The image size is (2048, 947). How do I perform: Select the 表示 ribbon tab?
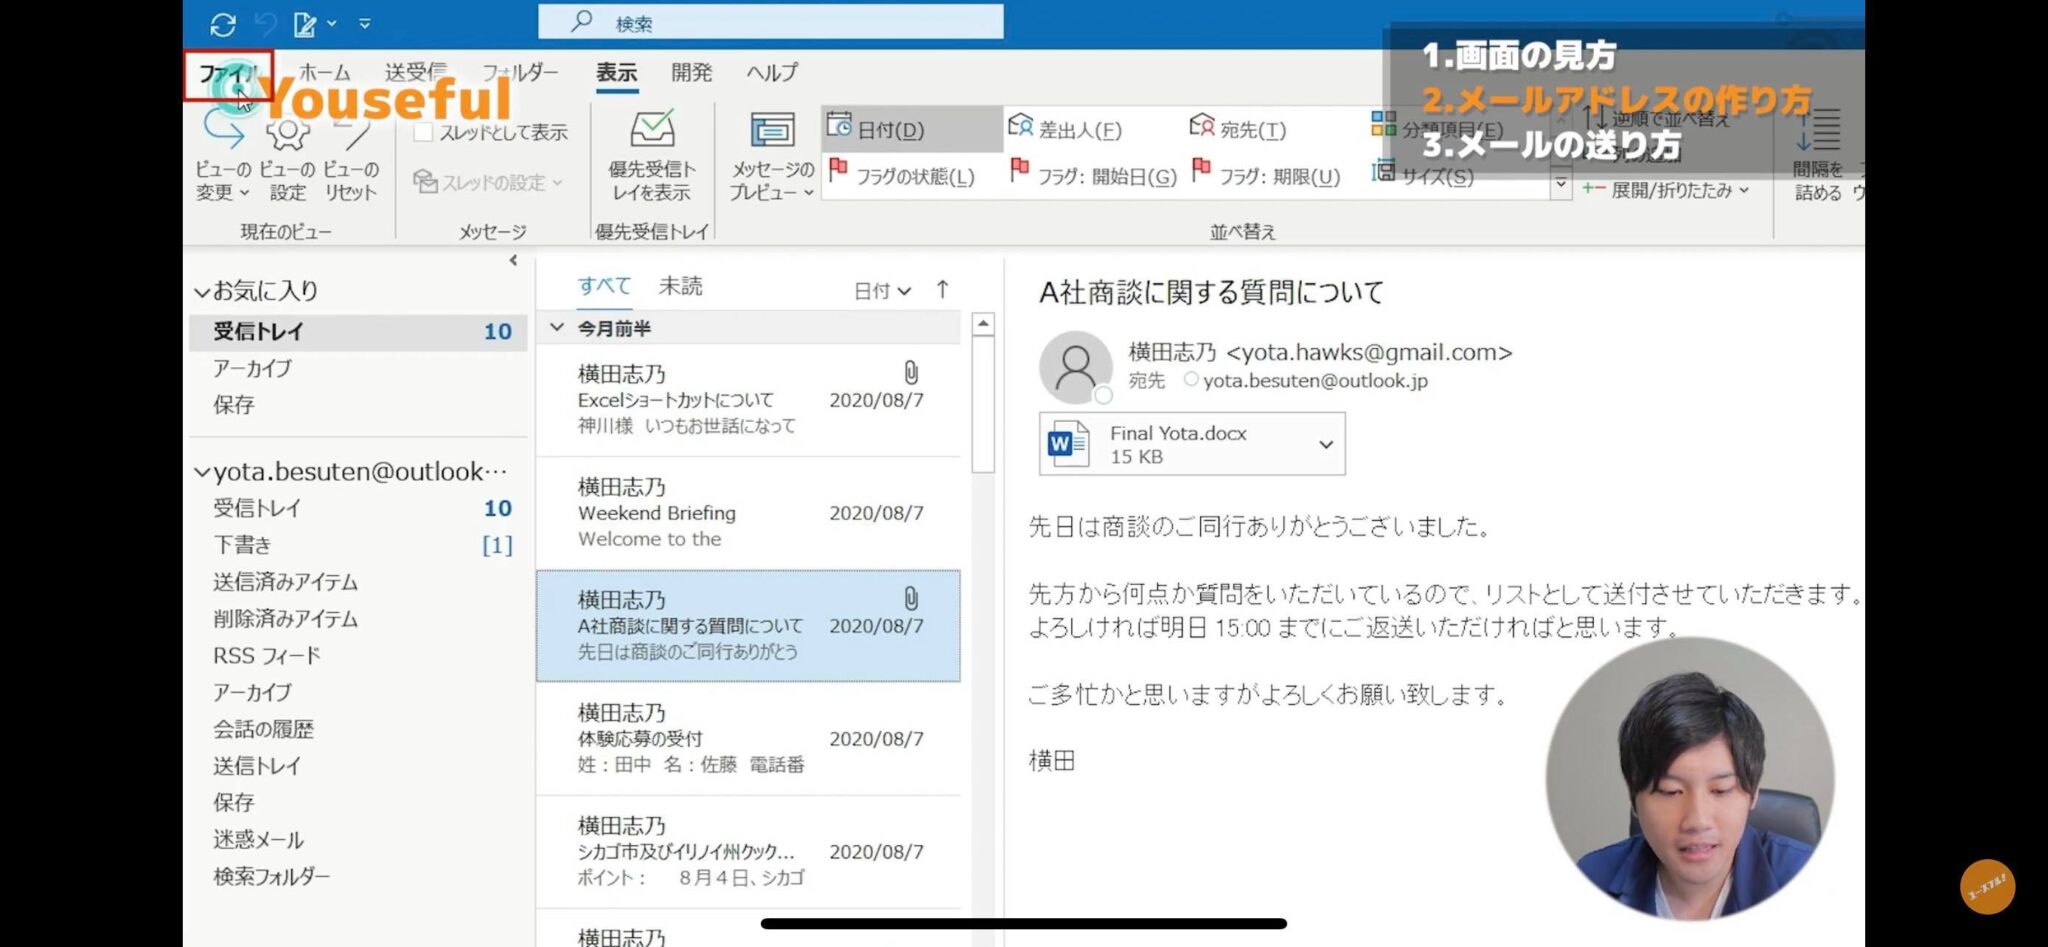[x=617, y=73]
